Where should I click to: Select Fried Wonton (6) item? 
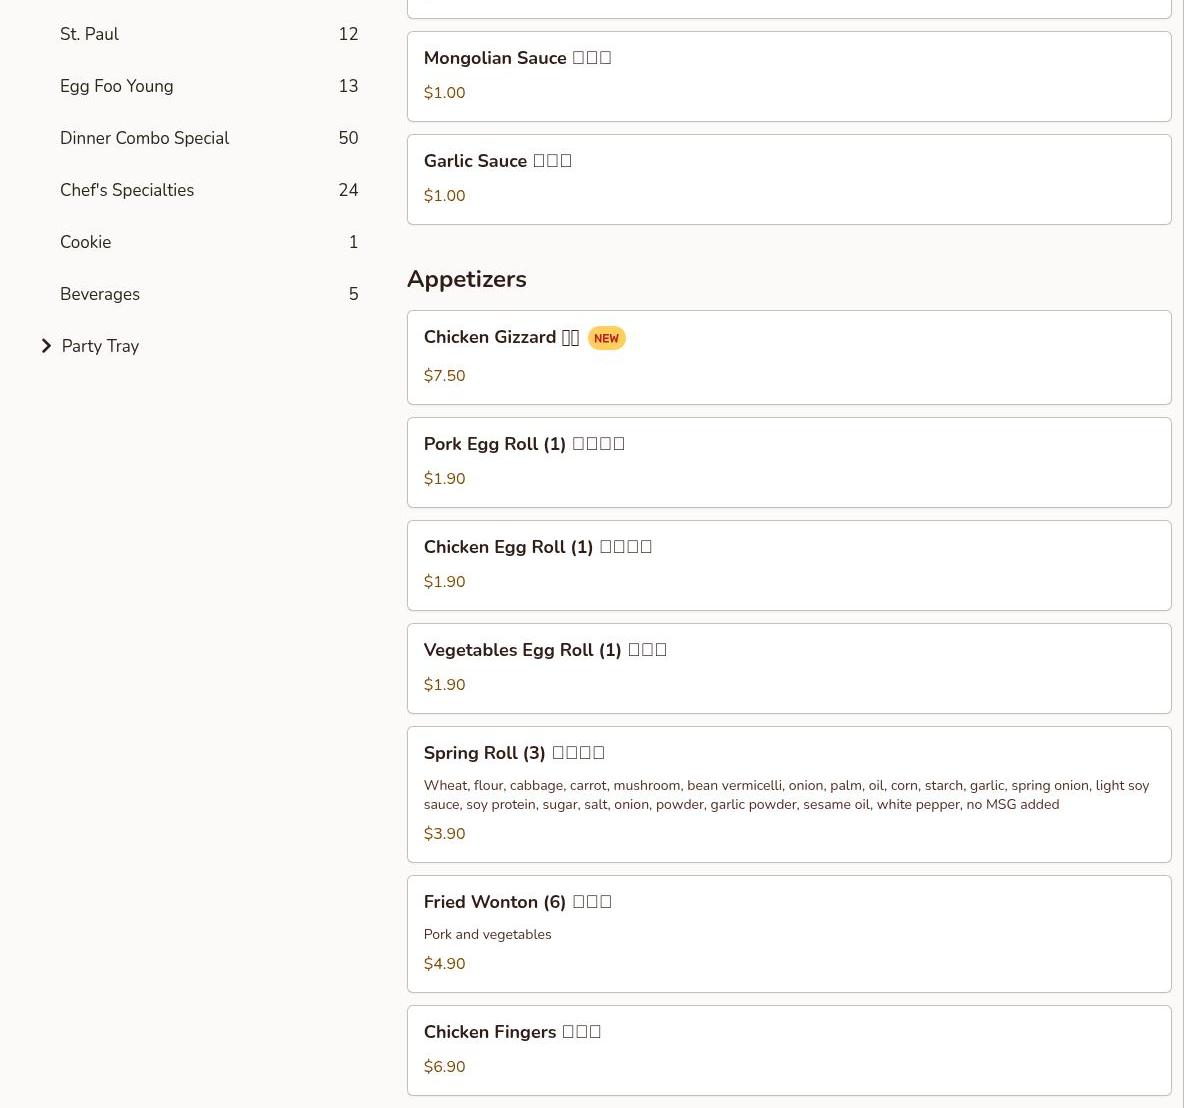coord(788,933)
